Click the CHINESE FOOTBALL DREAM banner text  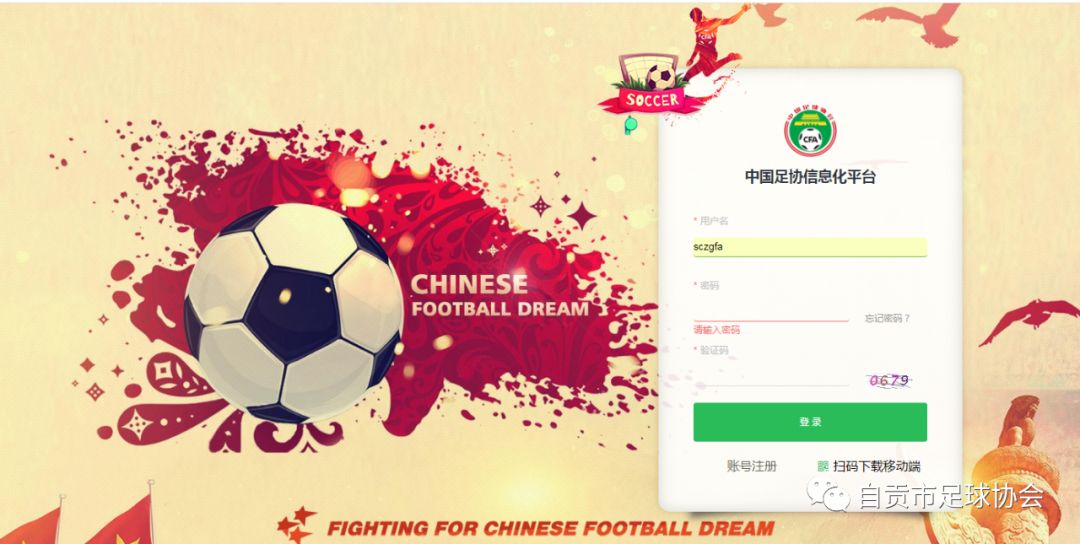pyautogui.click(x=500, y=296)
